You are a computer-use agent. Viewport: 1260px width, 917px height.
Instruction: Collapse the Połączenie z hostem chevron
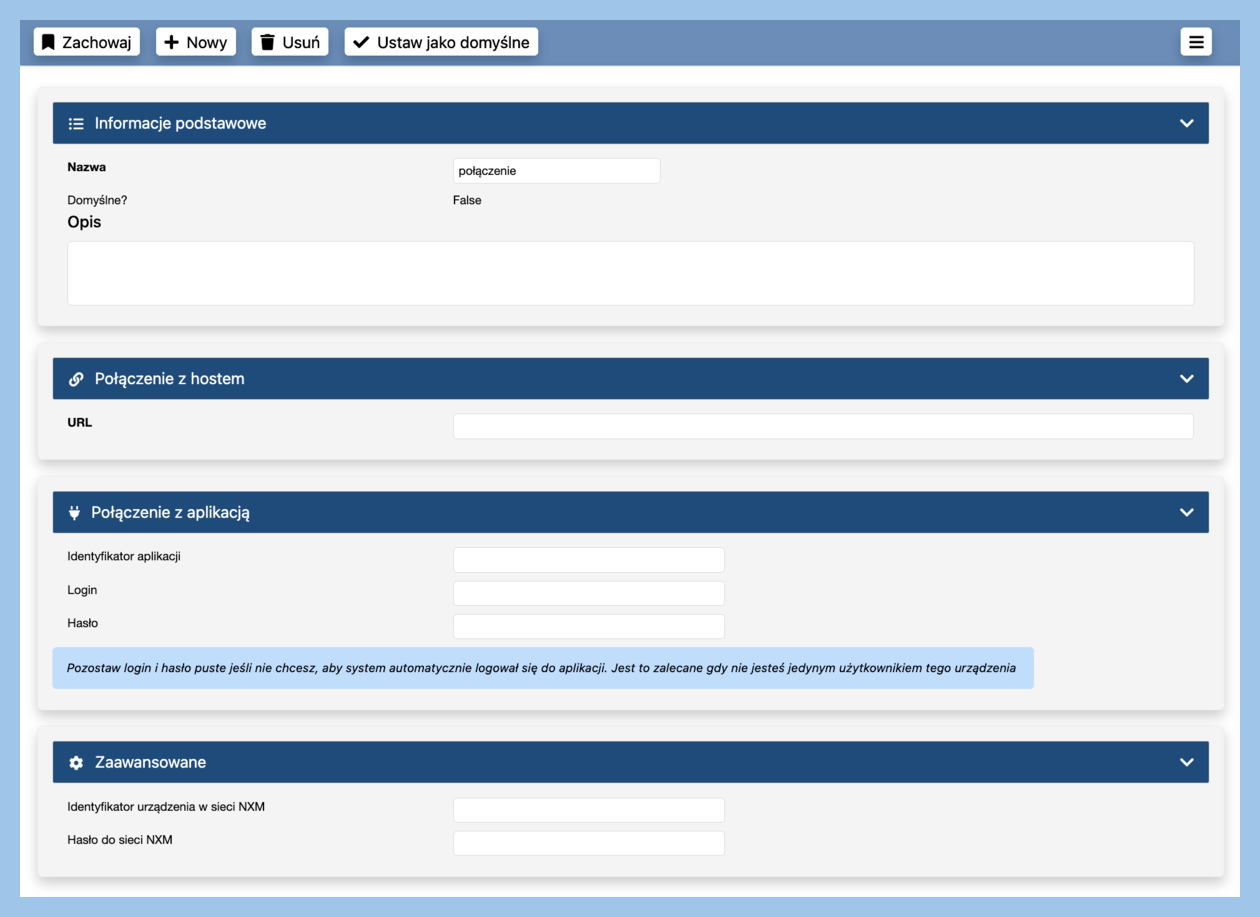(x=1186, y=379)
